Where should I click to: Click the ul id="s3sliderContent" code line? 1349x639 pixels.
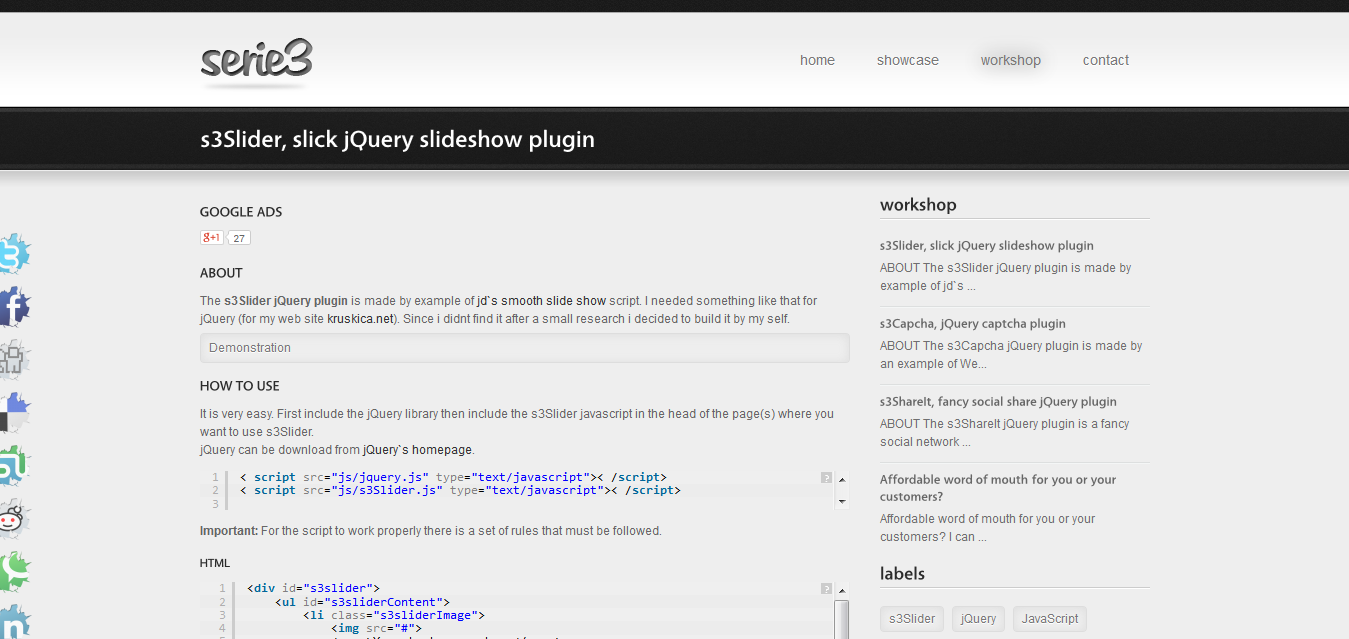[x=362, y=602]
